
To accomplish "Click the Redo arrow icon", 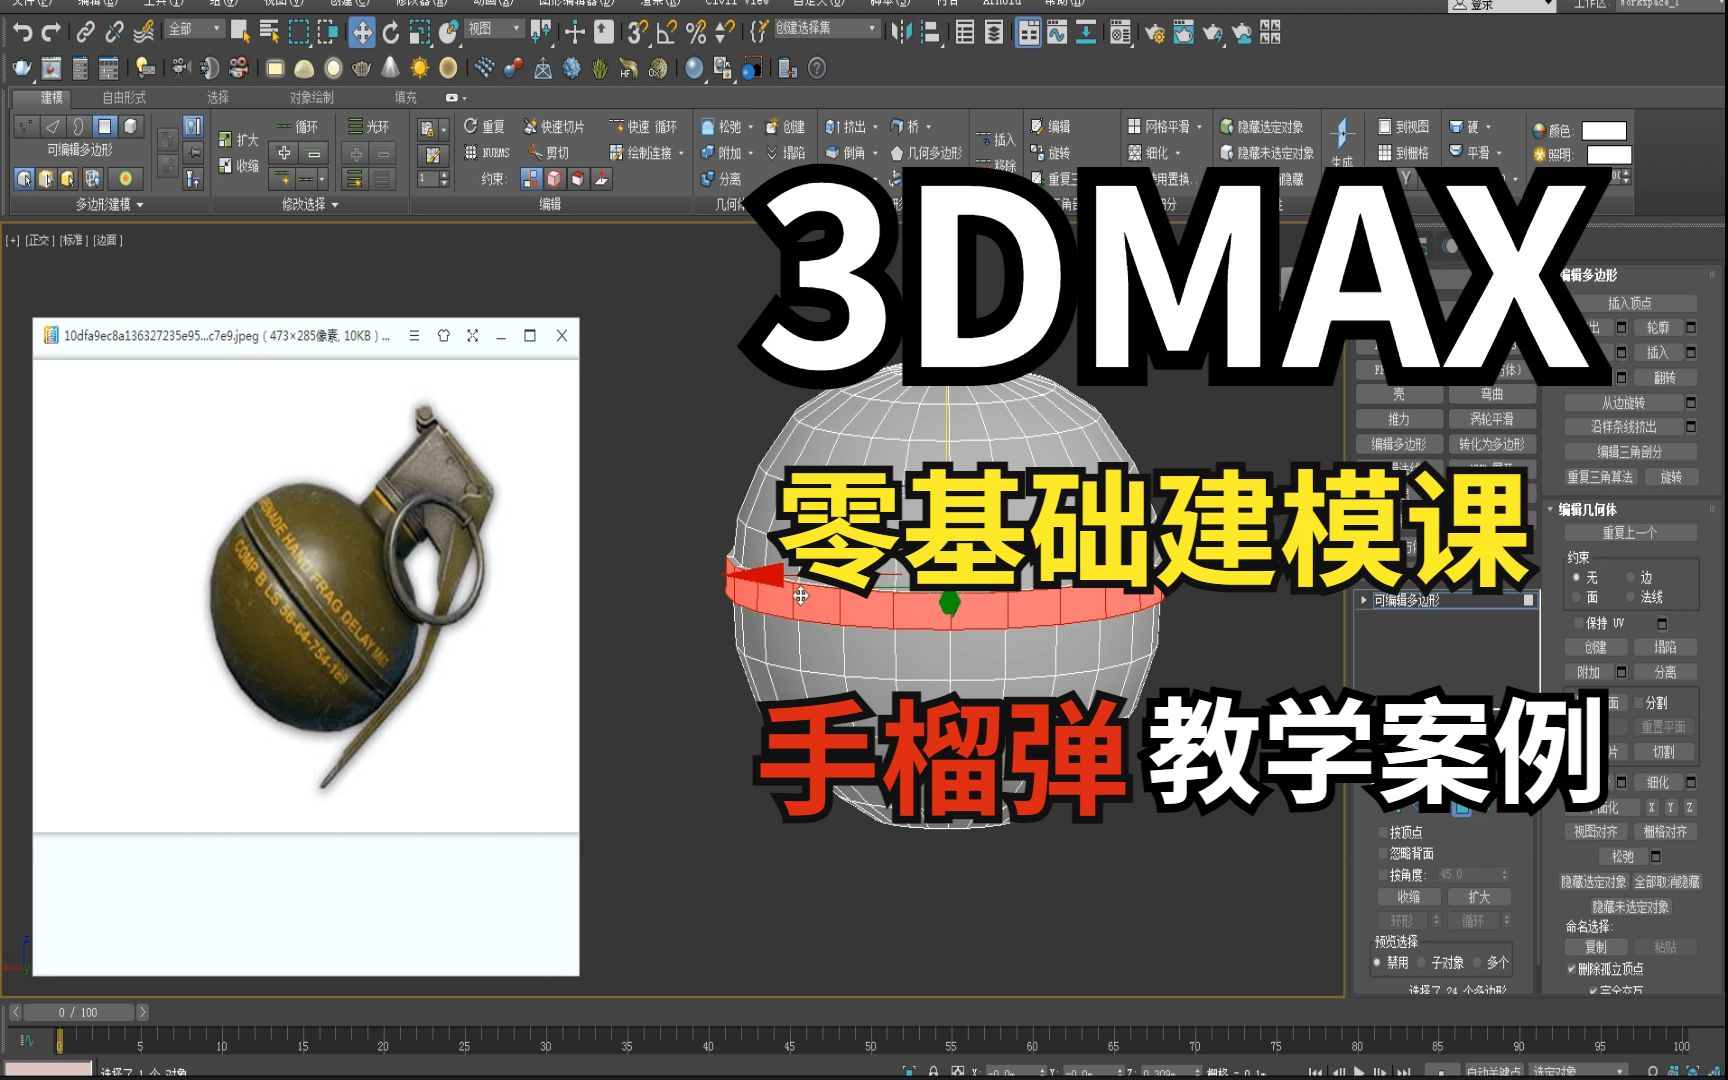I will click(51, 33).
